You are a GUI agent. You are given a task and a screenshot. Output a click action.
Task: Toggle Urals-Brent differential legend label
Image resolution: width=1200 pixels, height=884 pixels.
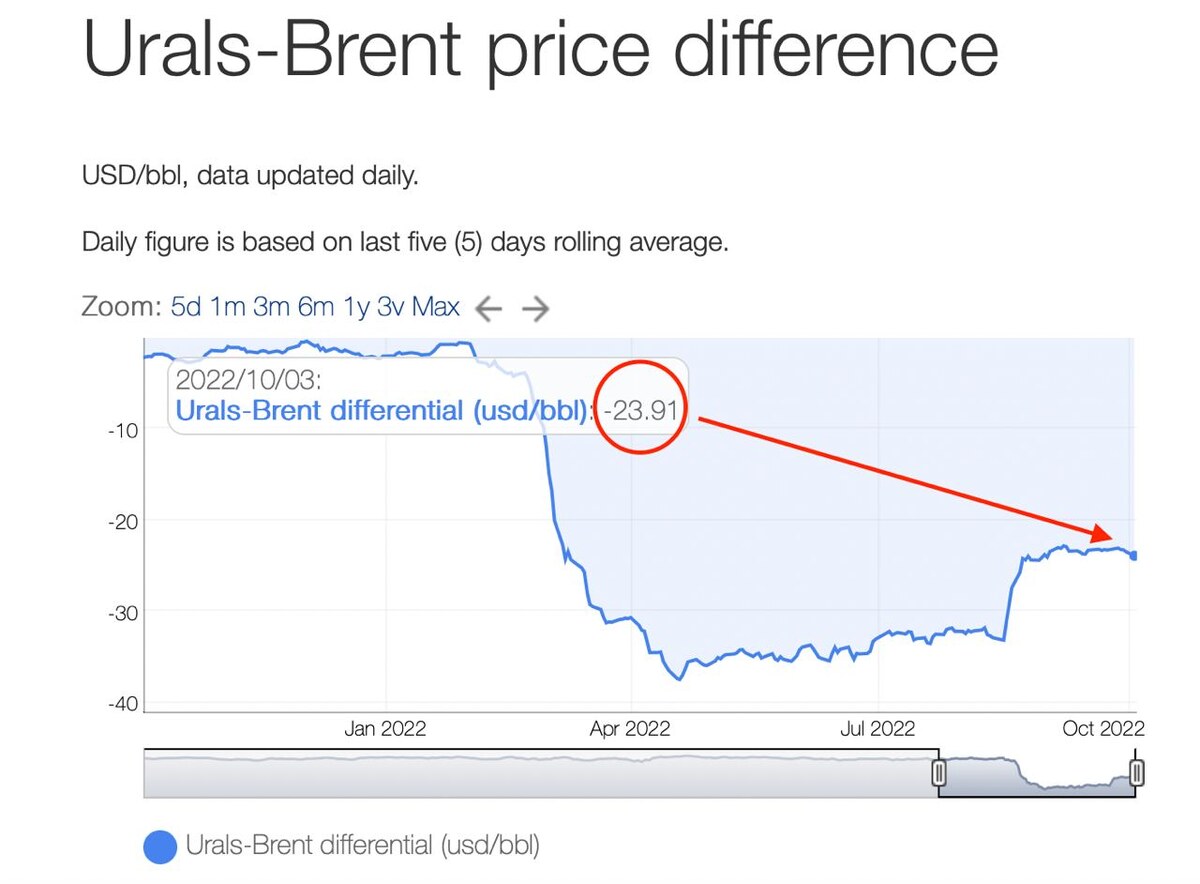362,846
